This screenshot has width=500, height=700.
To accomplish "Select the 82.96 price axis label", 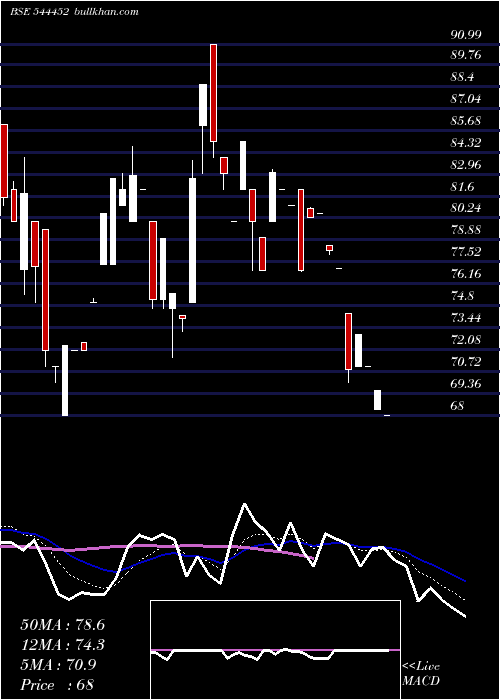I will [x=466, y=165].
